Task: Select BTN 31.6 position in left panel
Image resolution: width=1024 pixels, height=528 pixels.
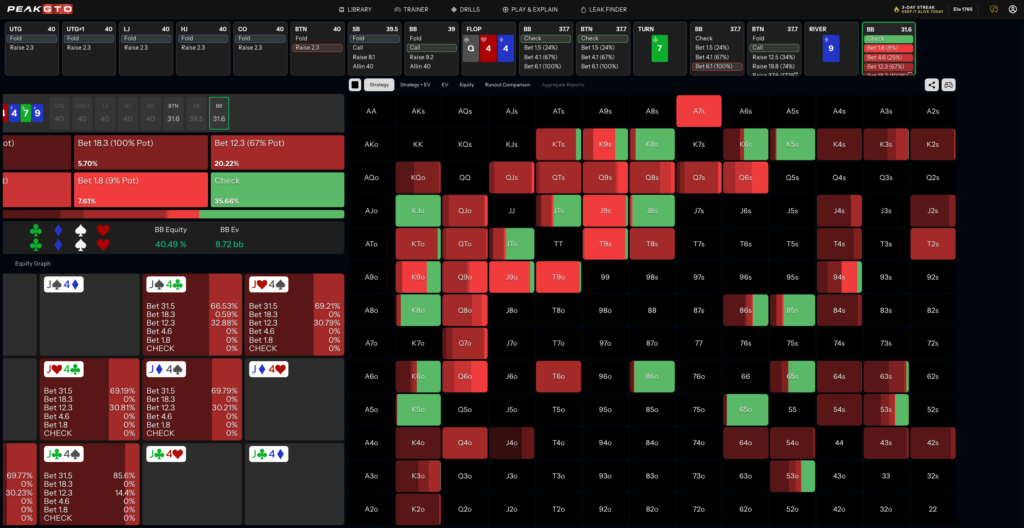Action: coord(173,112)
